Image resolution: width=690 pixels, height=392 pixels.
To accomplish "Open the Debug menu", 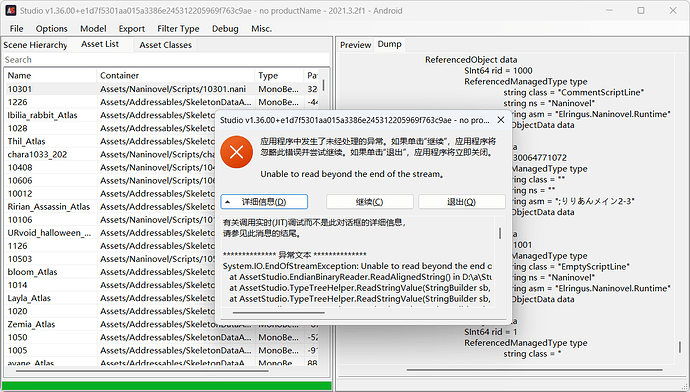I will 225,29.
